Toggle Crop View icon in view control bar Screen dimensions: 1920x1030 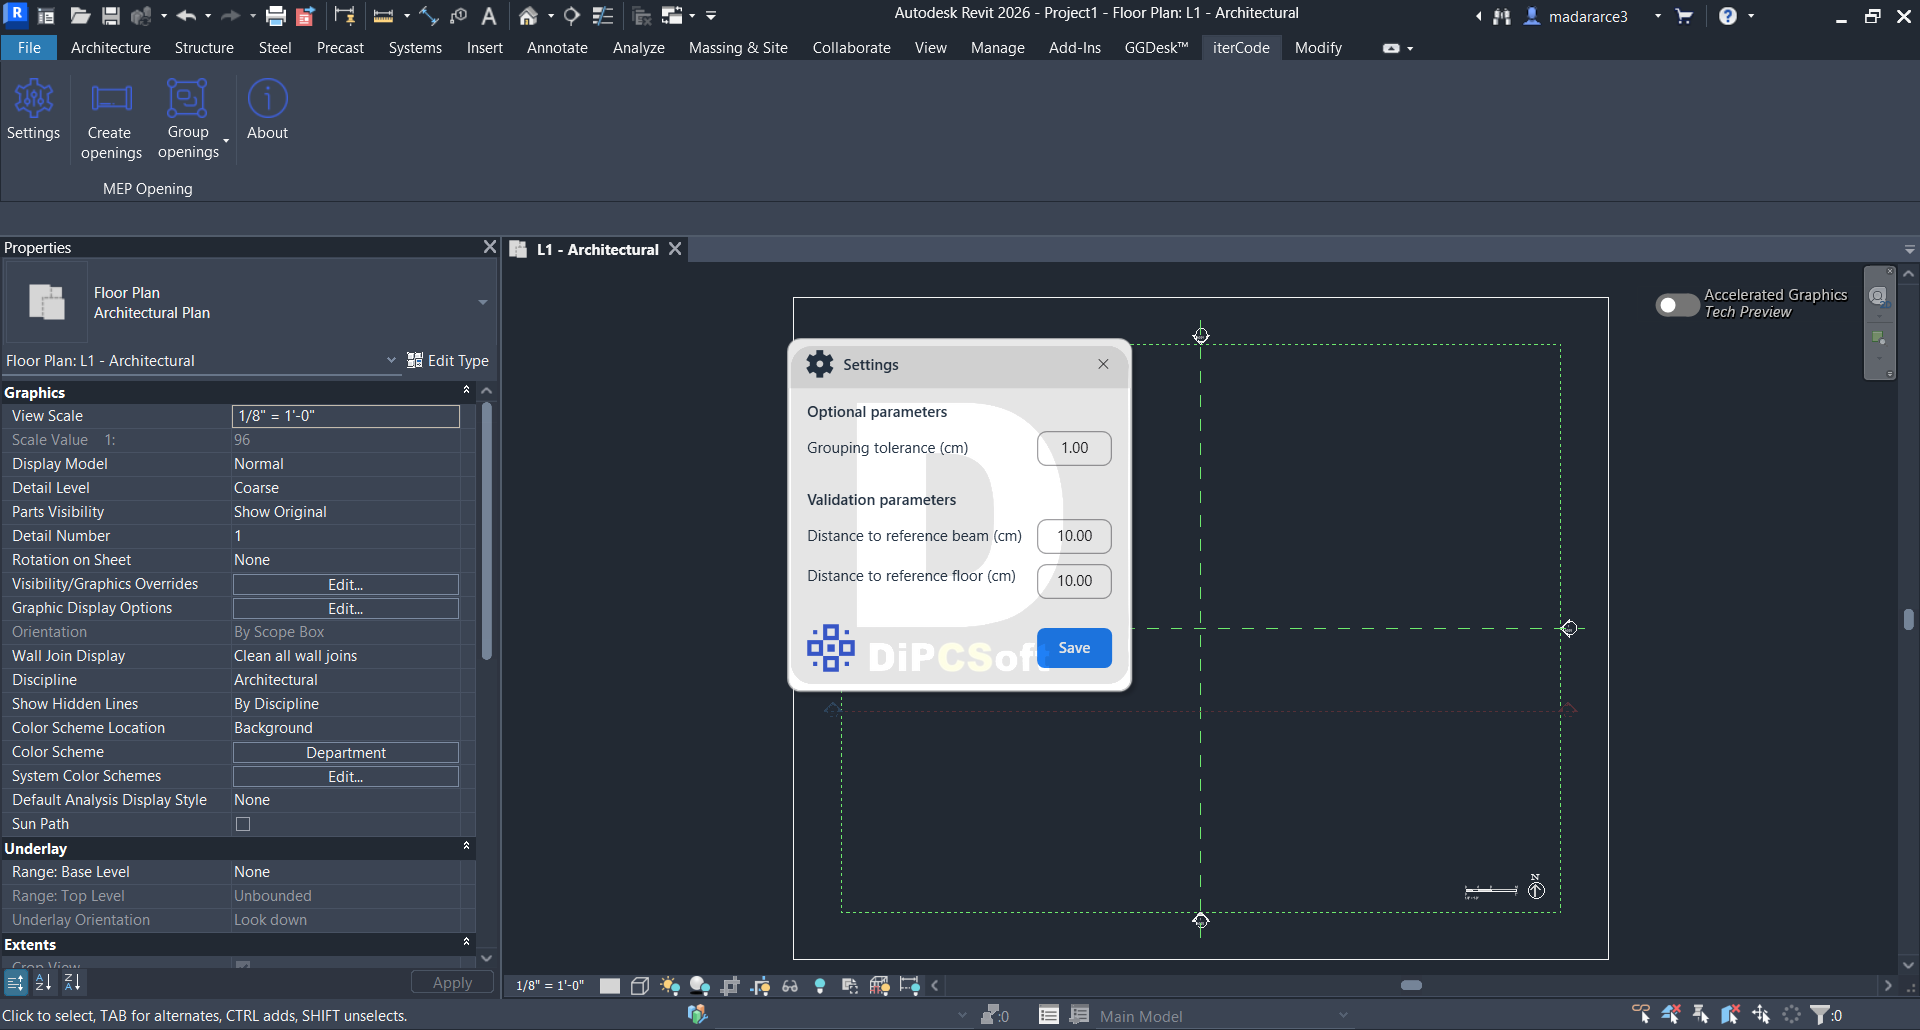(x=730, y=986)
